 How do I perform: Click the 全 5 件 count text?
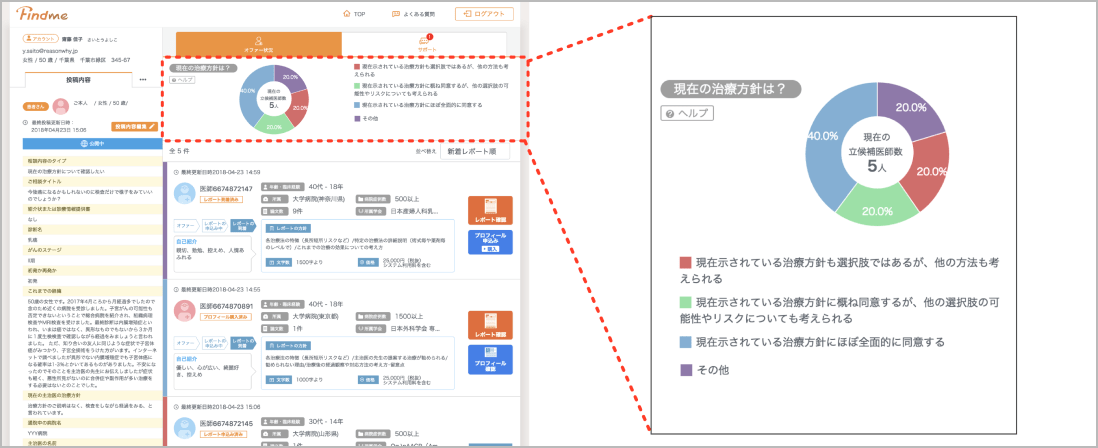(x=180, y=150)
